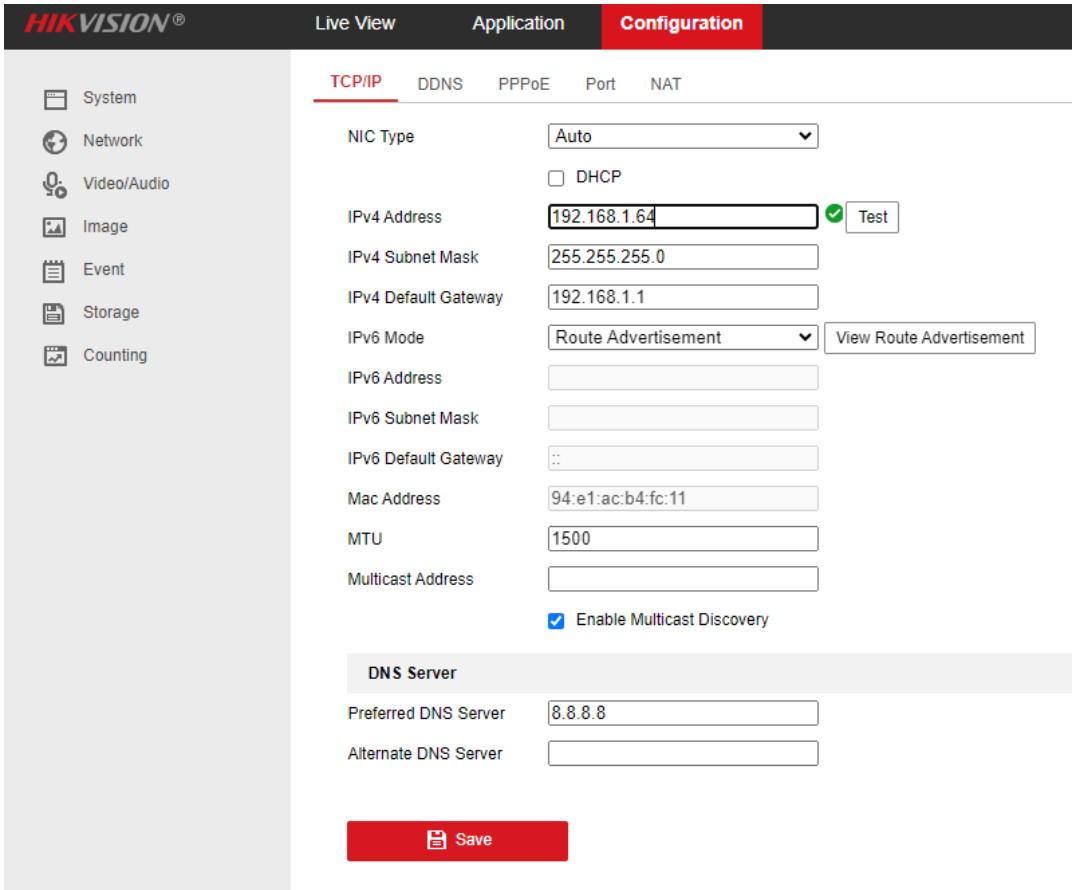Expand the NIC Type dropdown
This screenshot has width=1078, height=890.
[x=683, y=137]
